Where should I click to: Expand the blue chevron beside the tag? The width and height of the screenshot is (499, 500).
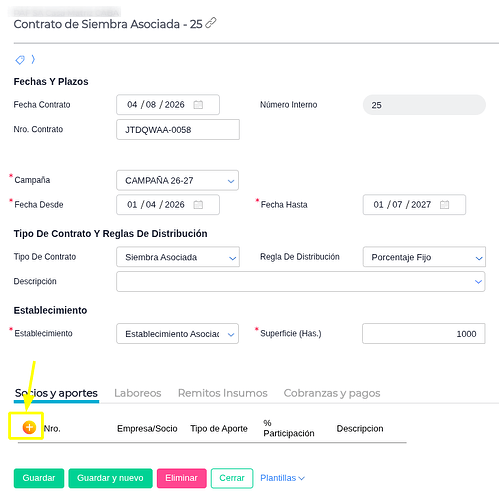33,59
